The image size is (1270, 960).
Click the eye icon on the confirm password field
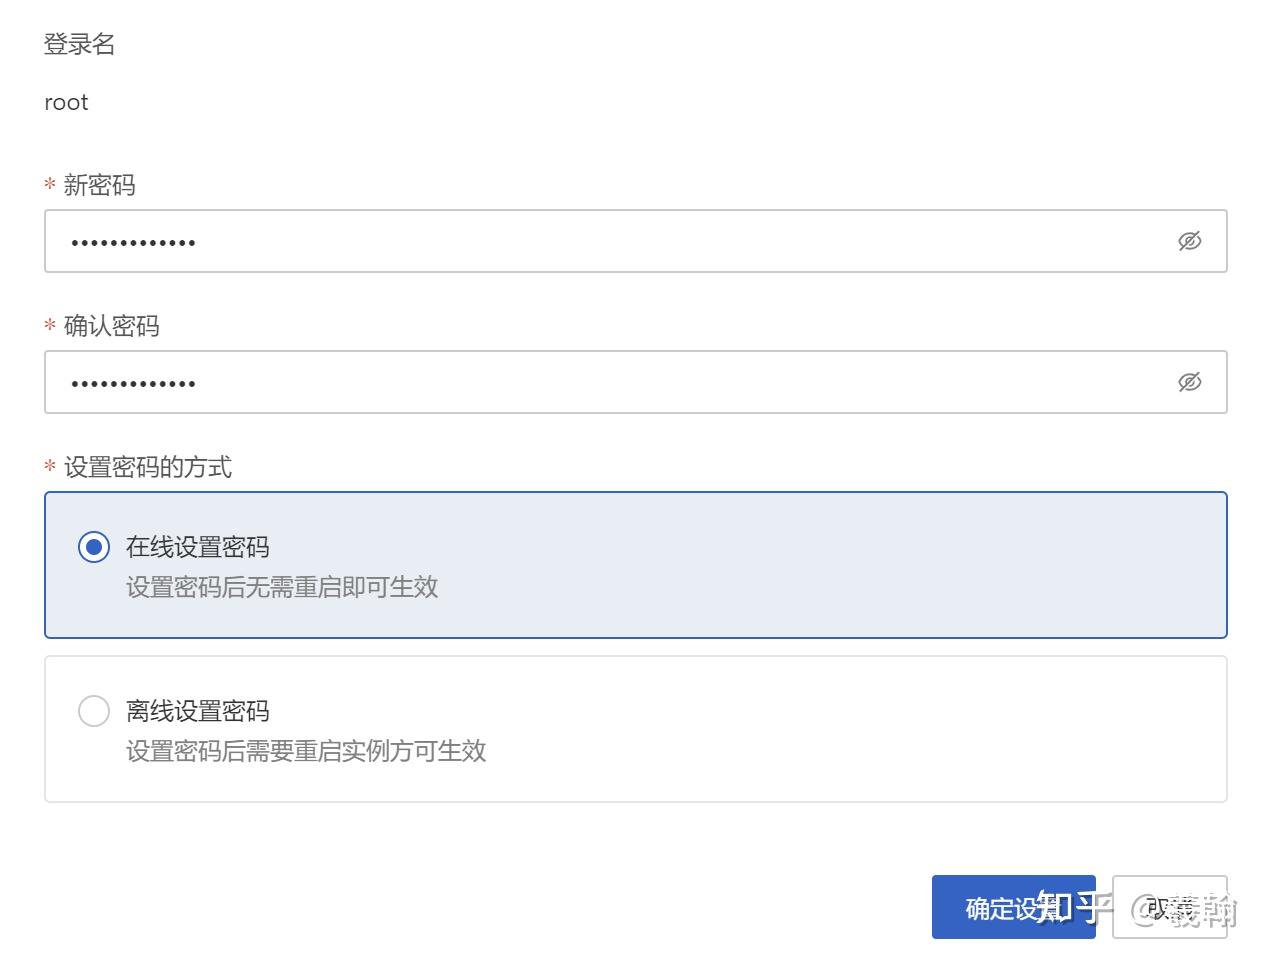point(1189,381)
